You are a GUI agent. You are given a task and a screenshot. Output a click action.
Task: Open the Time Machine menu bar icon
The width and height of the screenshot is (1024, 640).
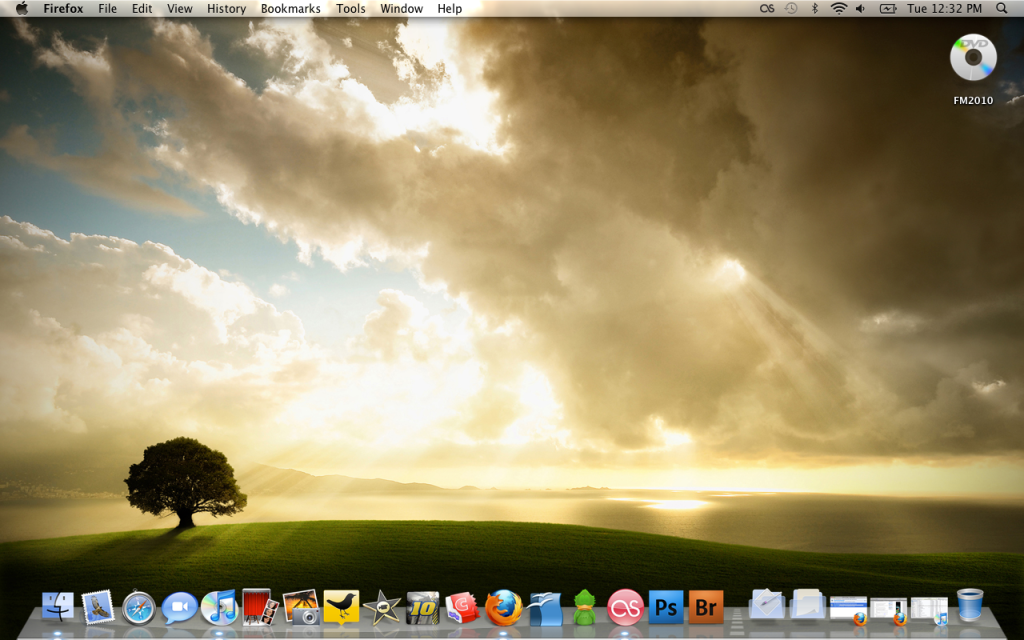click(x=791, y=8)
